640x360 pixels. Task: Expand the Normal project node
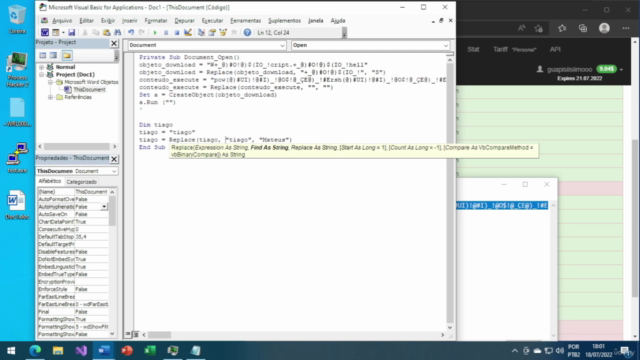pos(41,67)
